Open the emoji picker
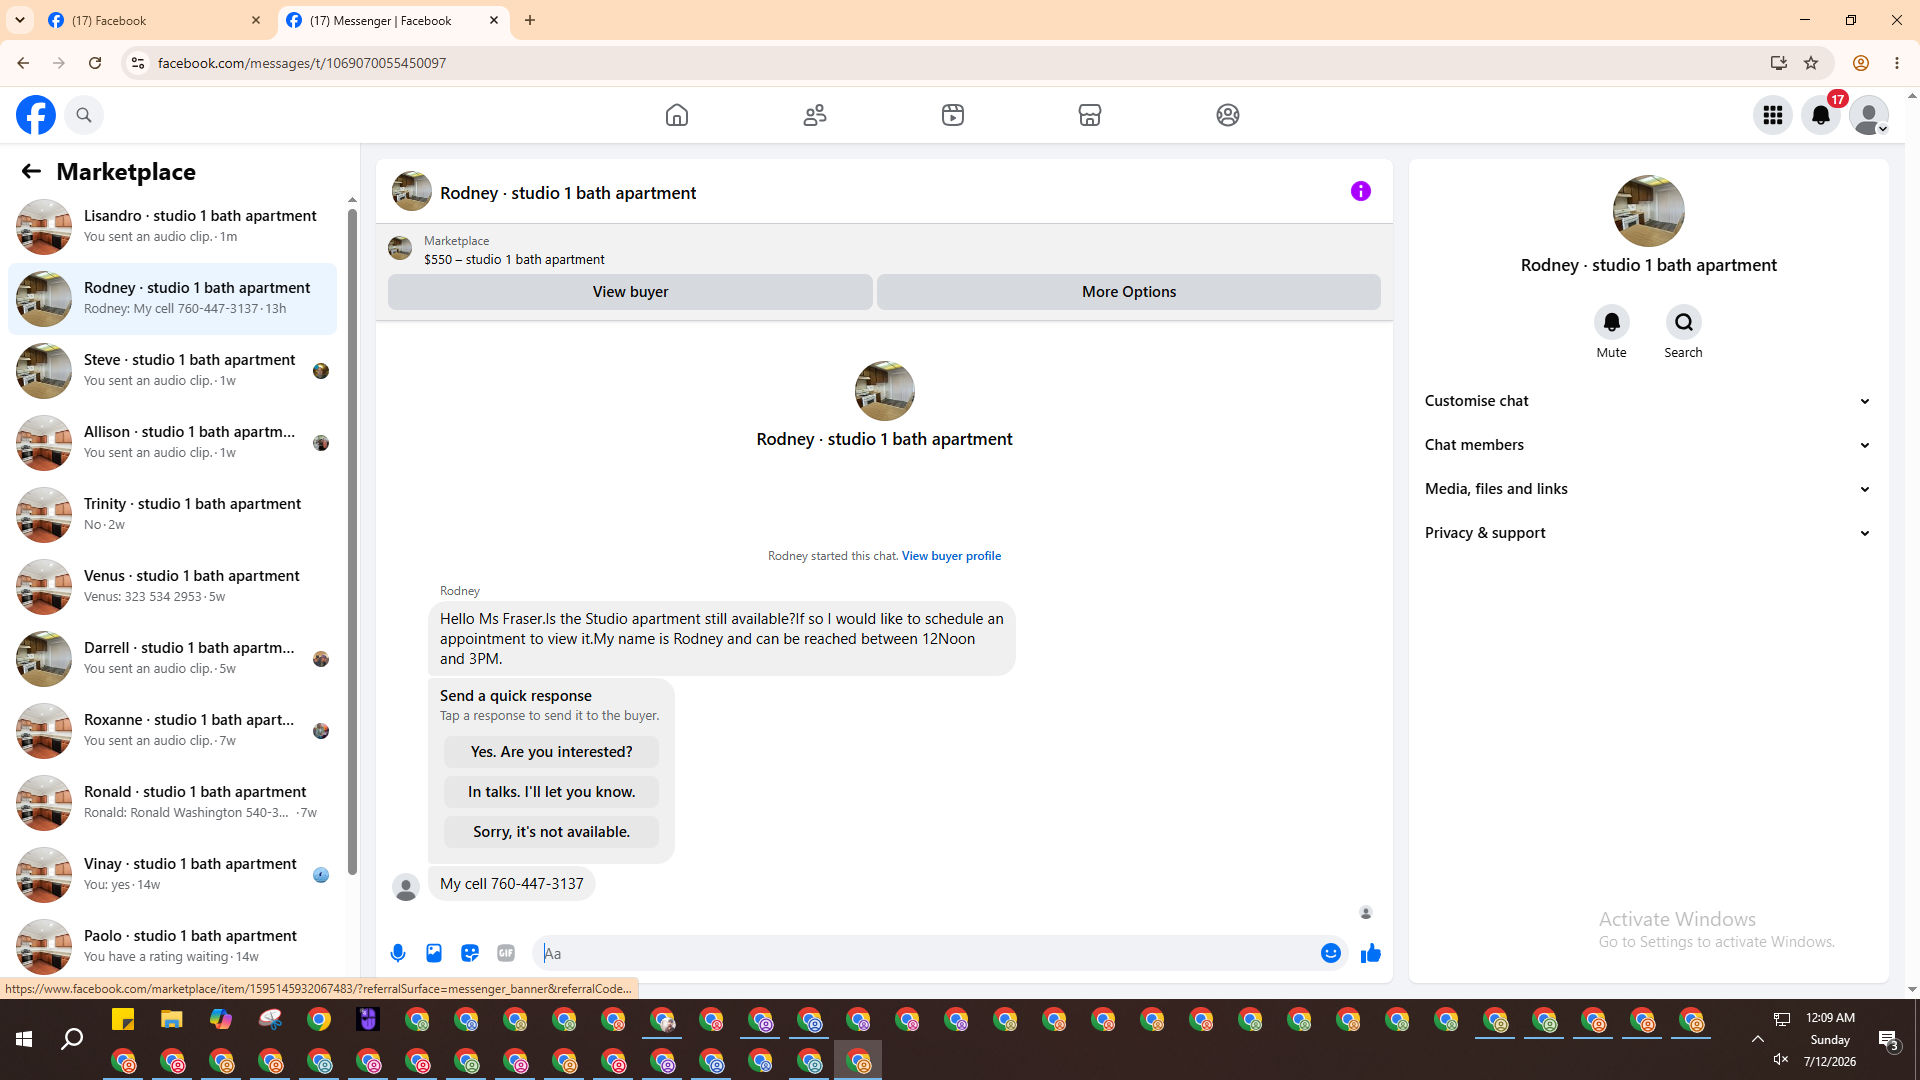1920x1080 pixels. [1330, 953]
